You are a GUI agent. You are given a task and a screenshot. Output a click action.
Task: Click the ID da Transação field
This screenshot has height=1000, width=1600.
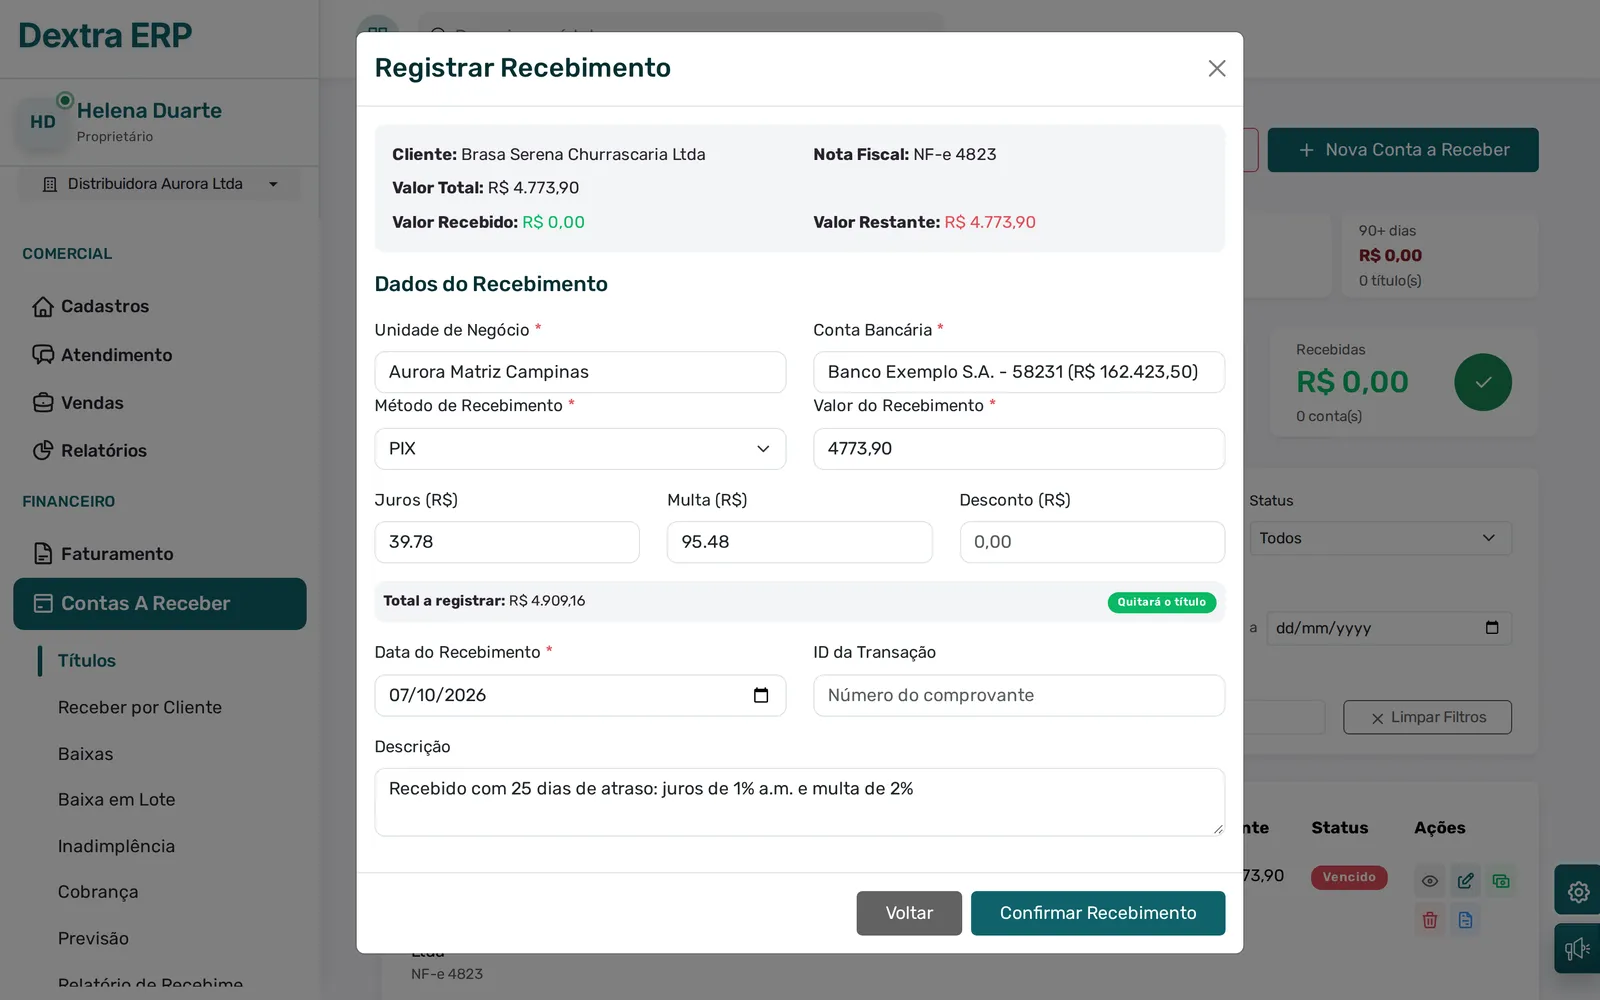point(1019,695)
